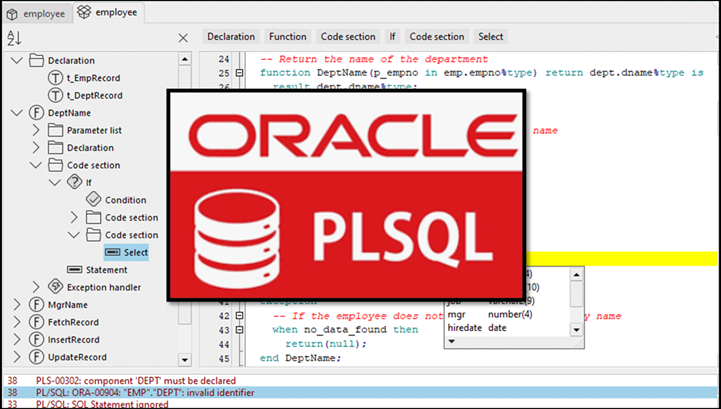721x409 pixels.
Task: Select FetchRecord function icon
Action: pos(35,322)
